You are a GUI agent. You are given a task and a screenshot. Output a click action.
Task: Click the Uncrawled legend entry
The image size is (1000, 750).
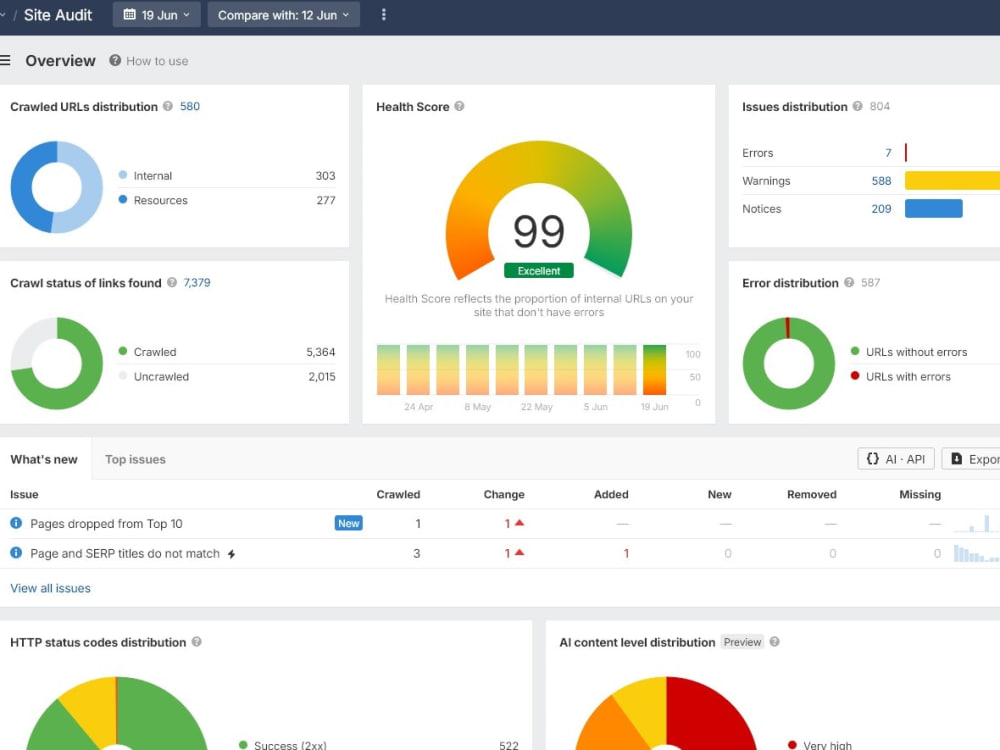point(154,376)
